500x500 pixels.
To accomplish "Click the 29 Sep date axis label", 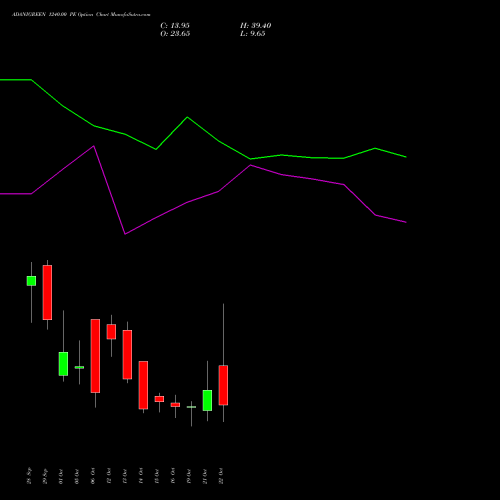I will [x=45, y=476].
